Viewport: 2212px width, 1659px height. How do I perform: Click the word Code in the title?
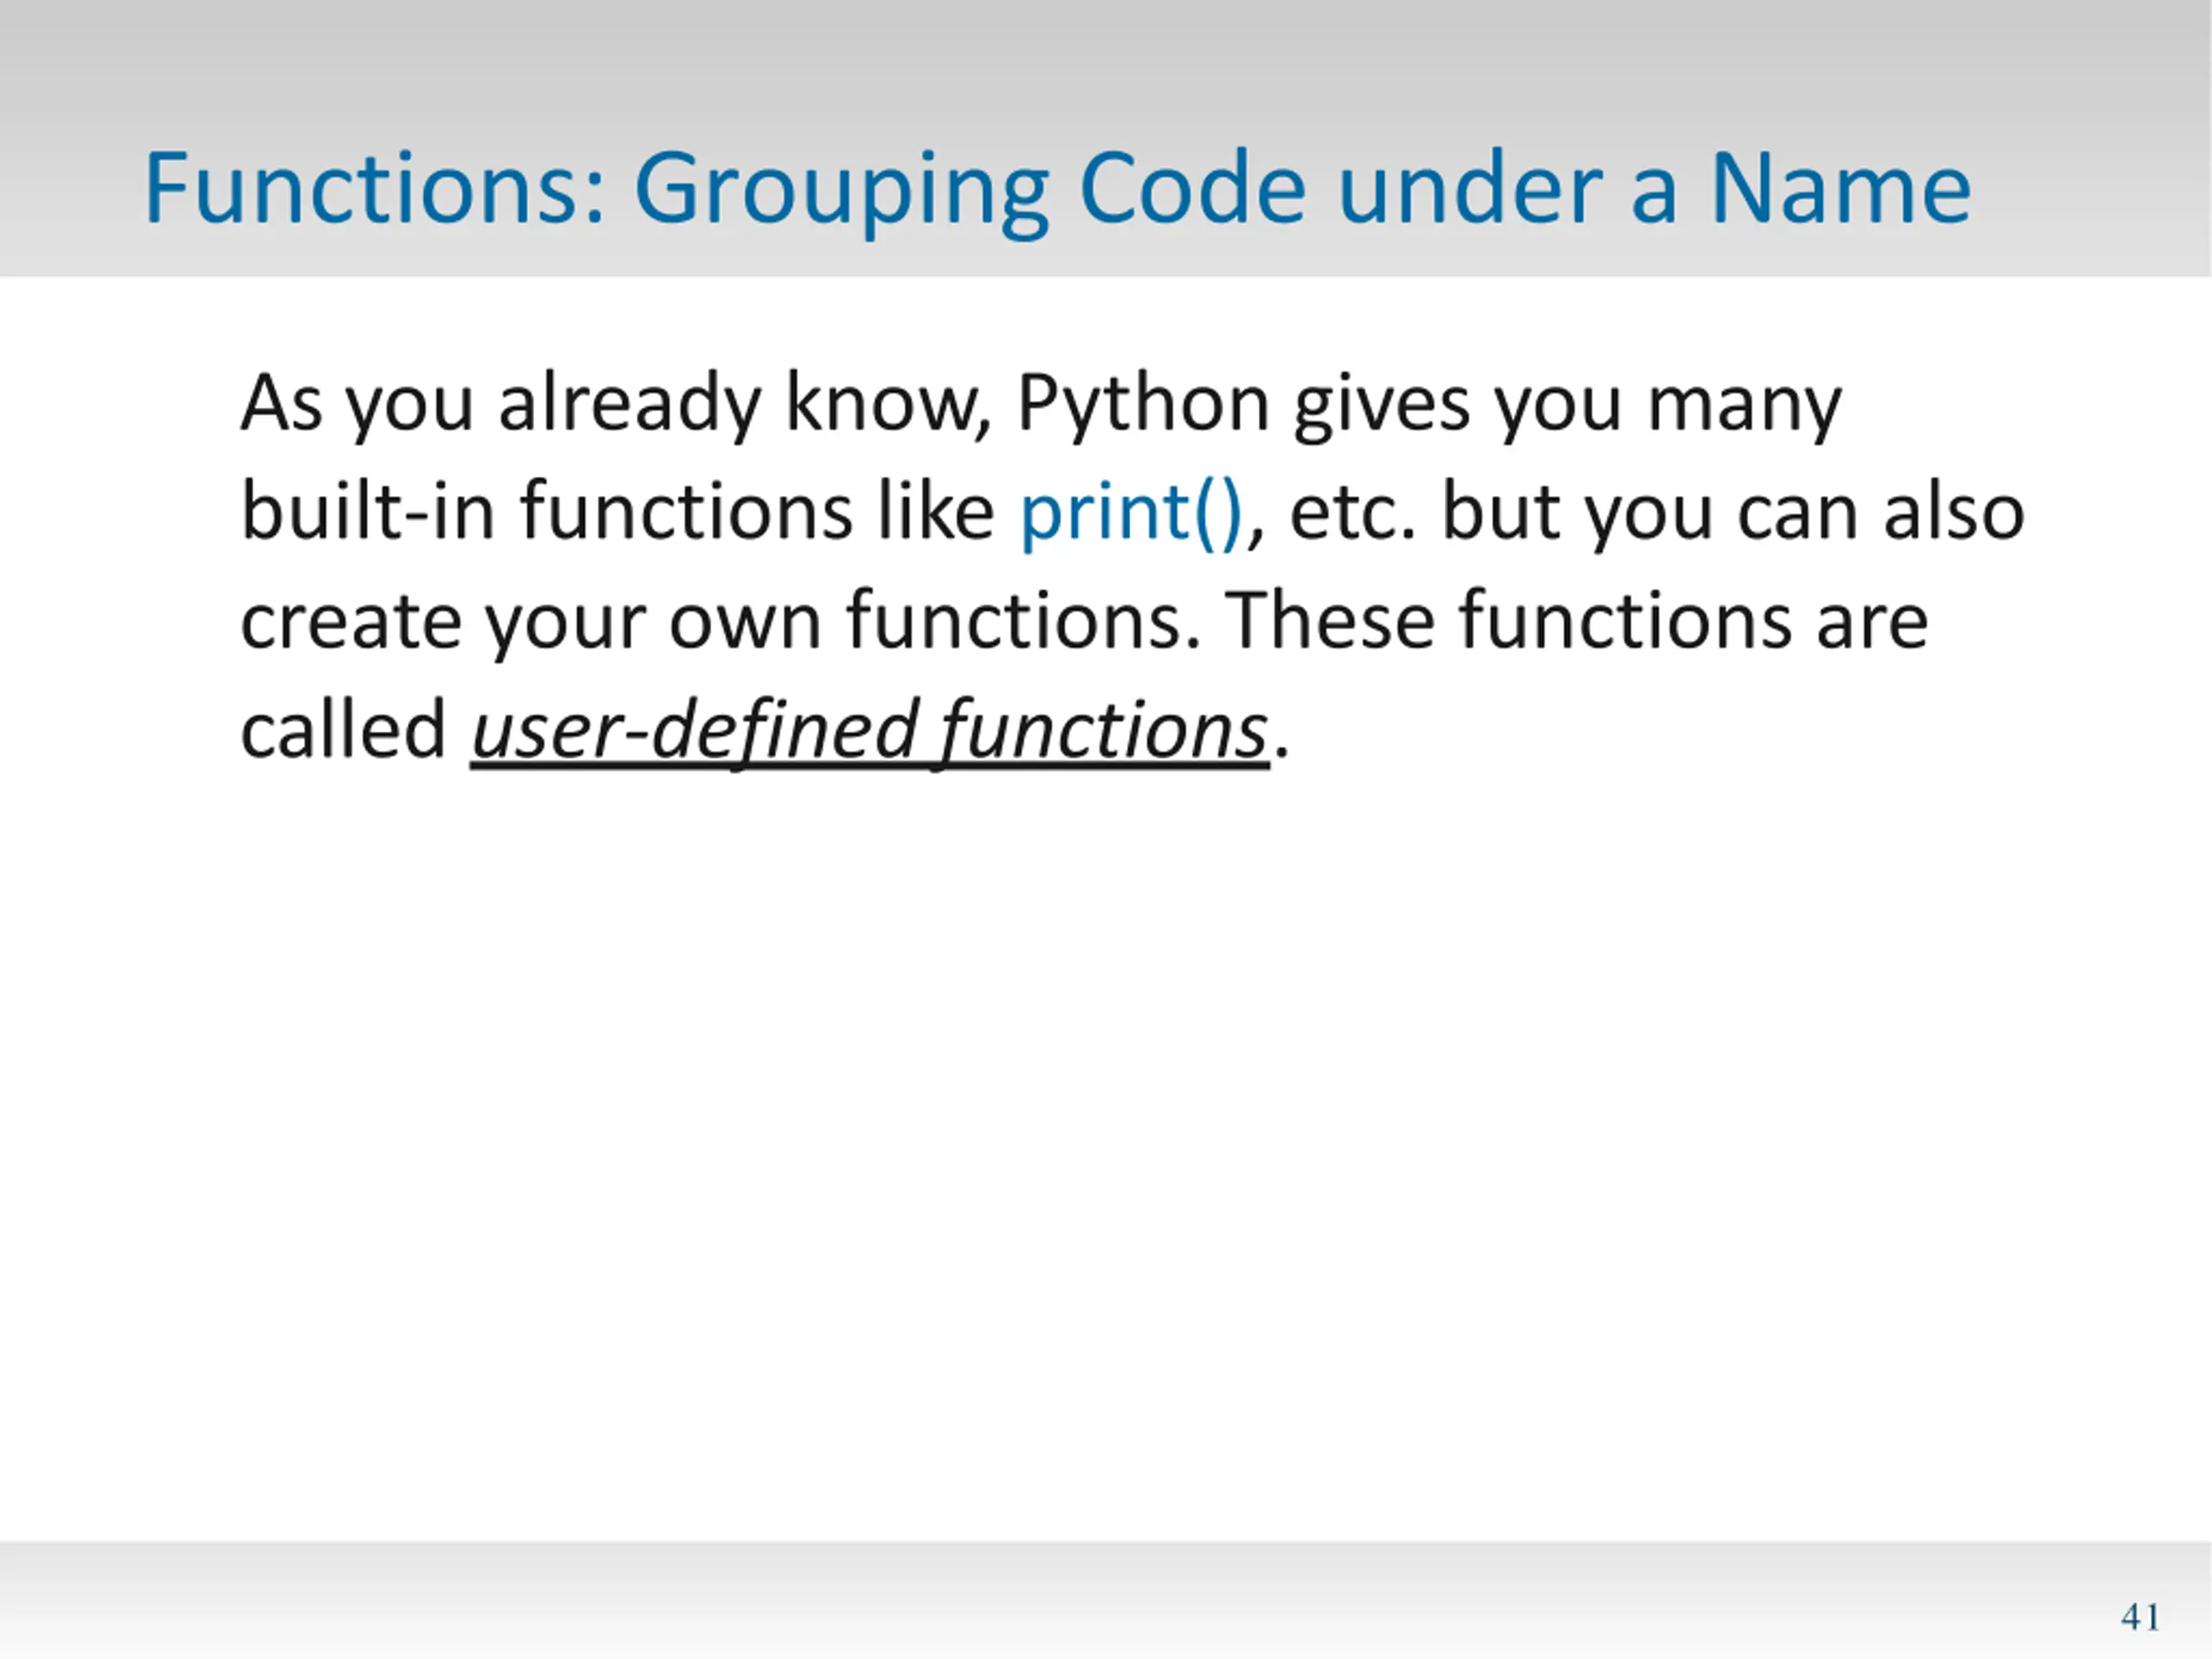[1193, 188]
